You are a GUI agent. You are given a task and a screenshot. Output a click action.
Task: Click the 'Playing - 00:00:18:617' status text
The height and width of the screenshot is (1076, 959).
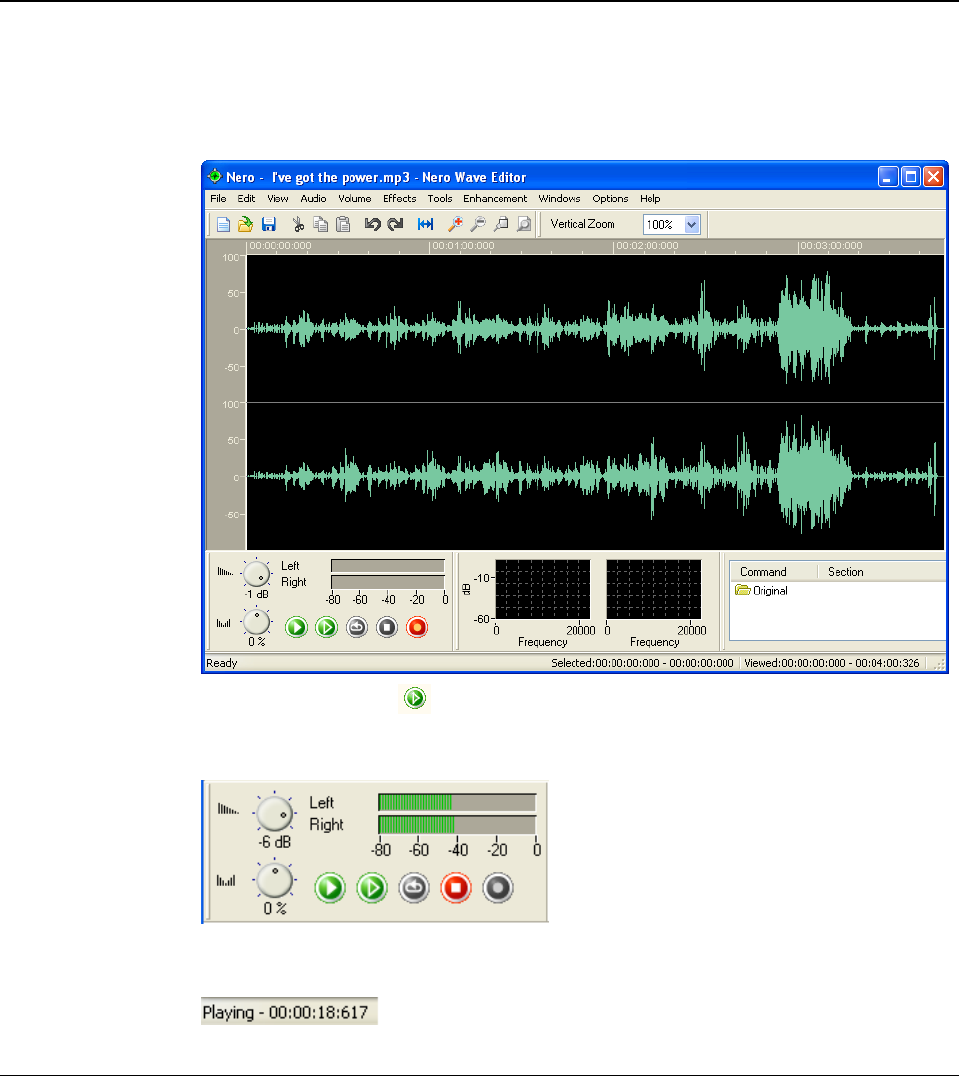(285, 1012)
